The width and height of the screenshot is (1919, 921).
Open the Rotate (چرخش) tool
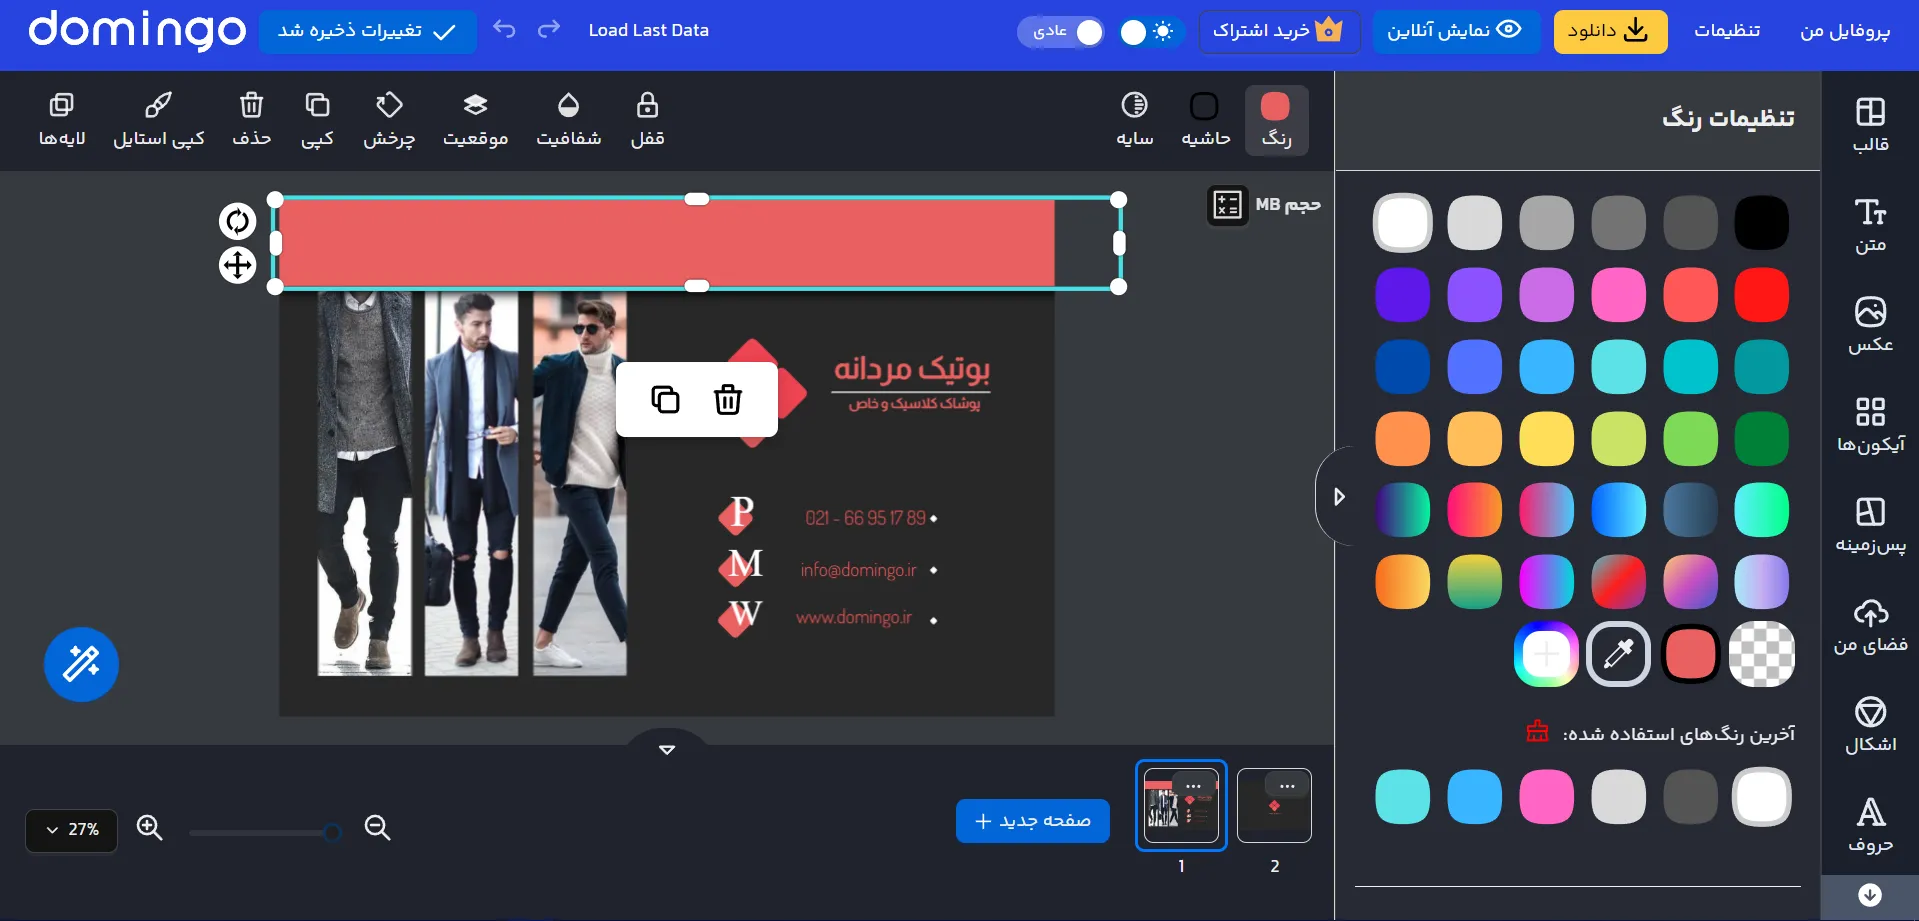[389, 120]
